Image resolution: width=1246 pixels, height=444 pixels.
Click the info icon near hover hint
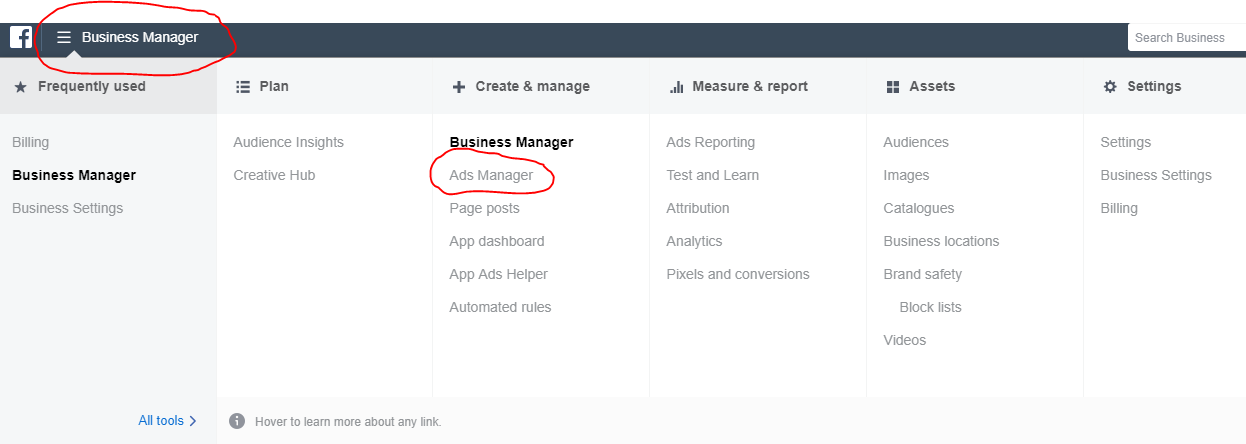(x=237, y=421)
